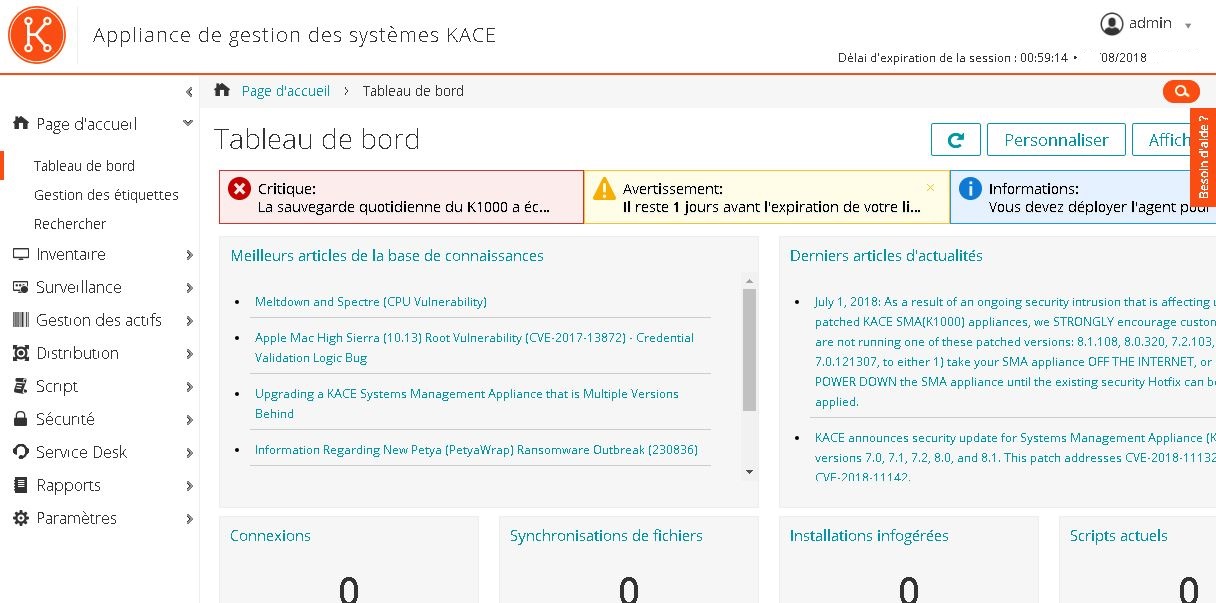This screenshot has height=603, width=1216.
Task: Refresh the dashboard with the reload icon
Action: tap(955, 140)
